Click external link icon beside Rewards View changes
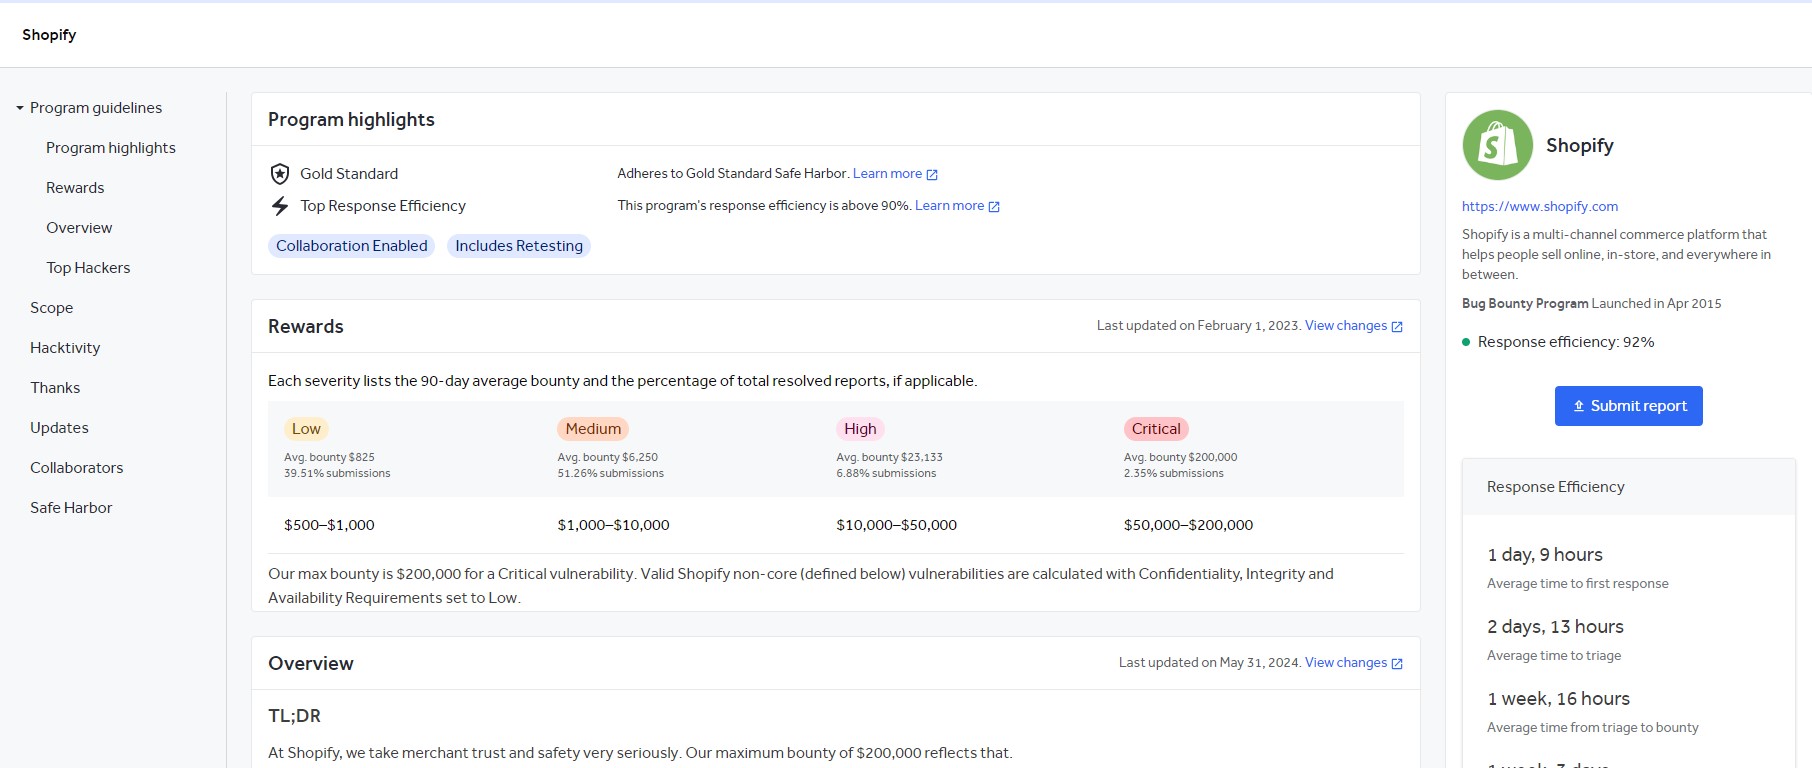 point(1397,327)
